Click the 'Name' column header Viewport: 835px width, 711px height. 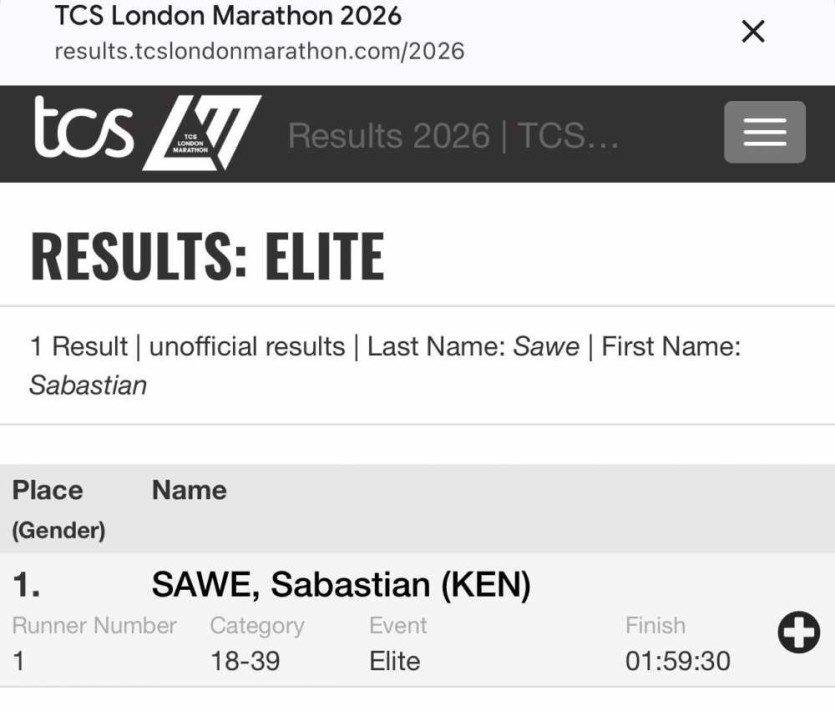click(189, 490)
